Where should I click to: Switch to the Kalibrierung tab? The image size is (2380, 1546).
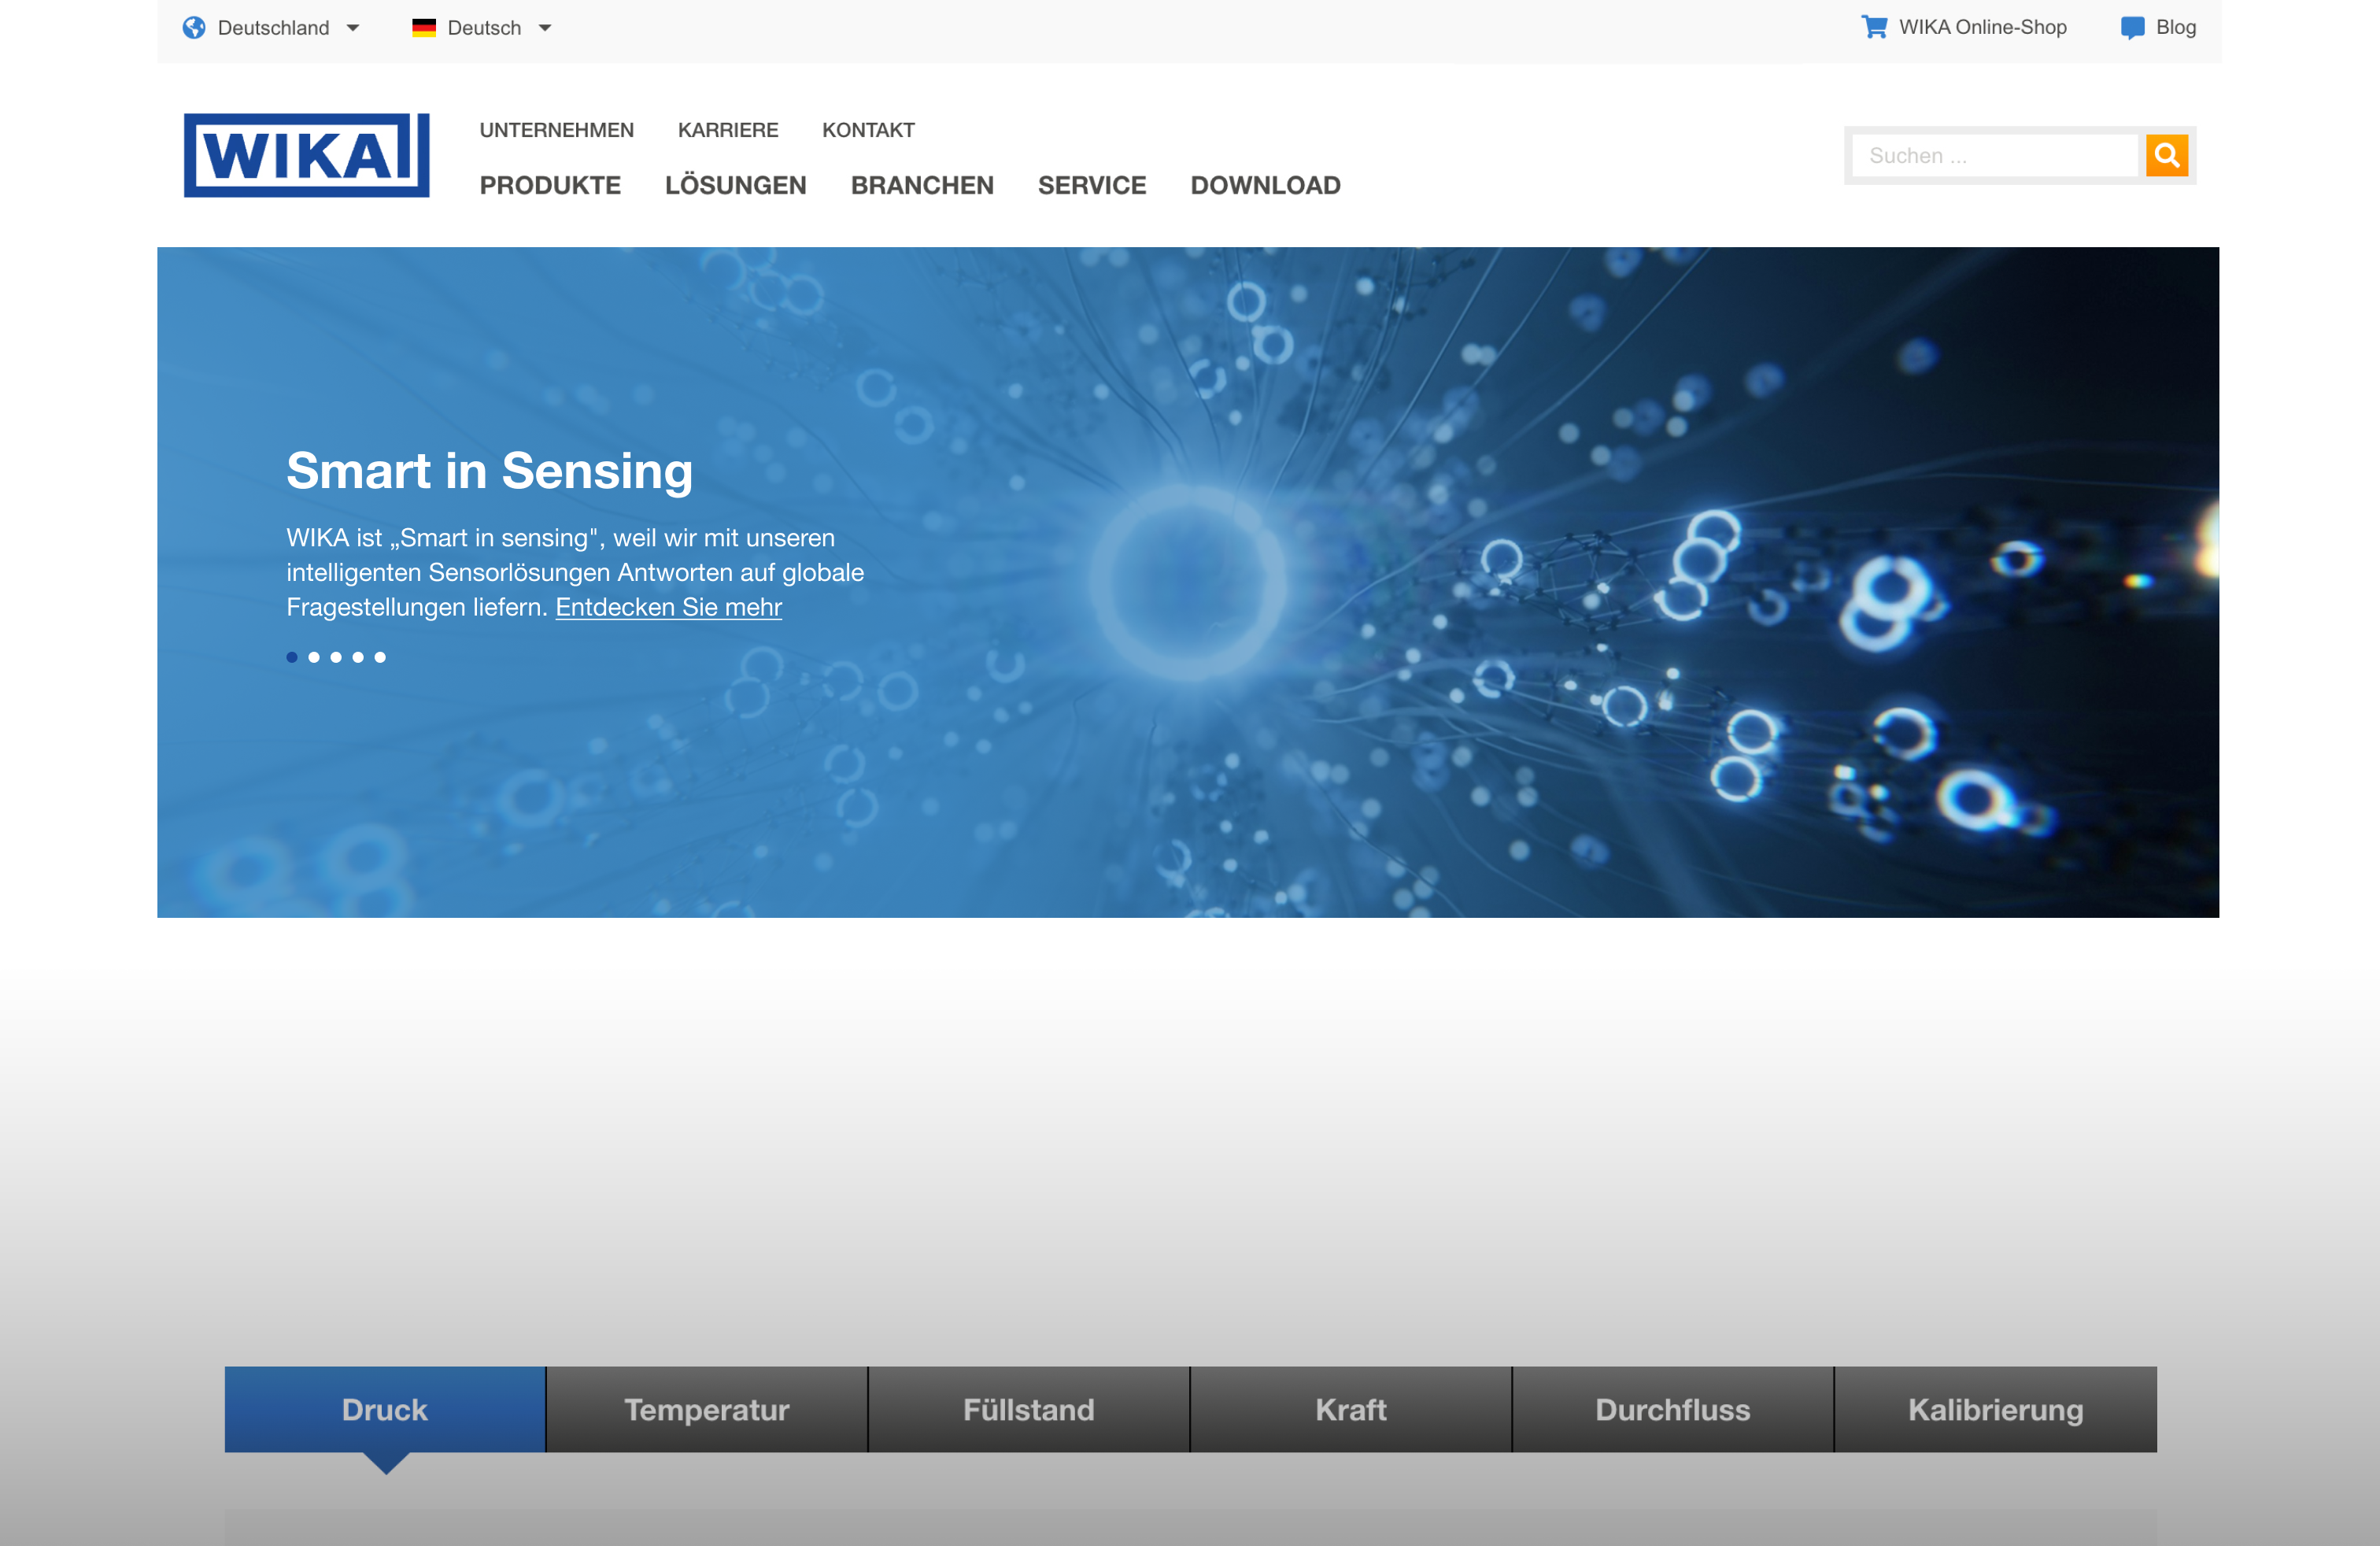[1995, 1409]
